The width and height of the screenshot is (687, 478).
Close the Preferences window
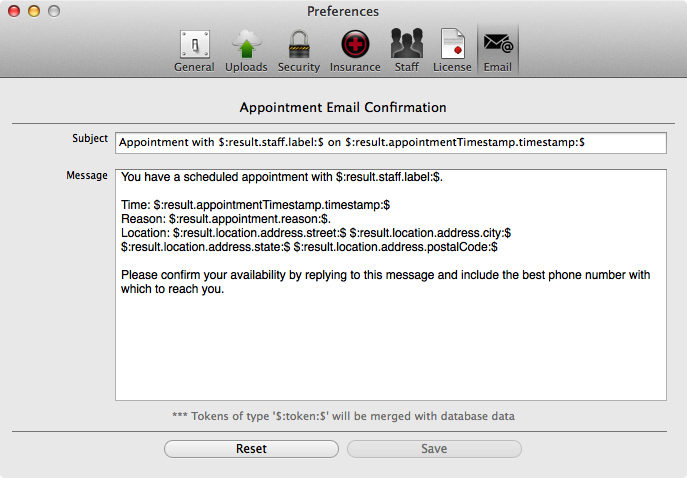pyautogui.click(x=14, y=11)
